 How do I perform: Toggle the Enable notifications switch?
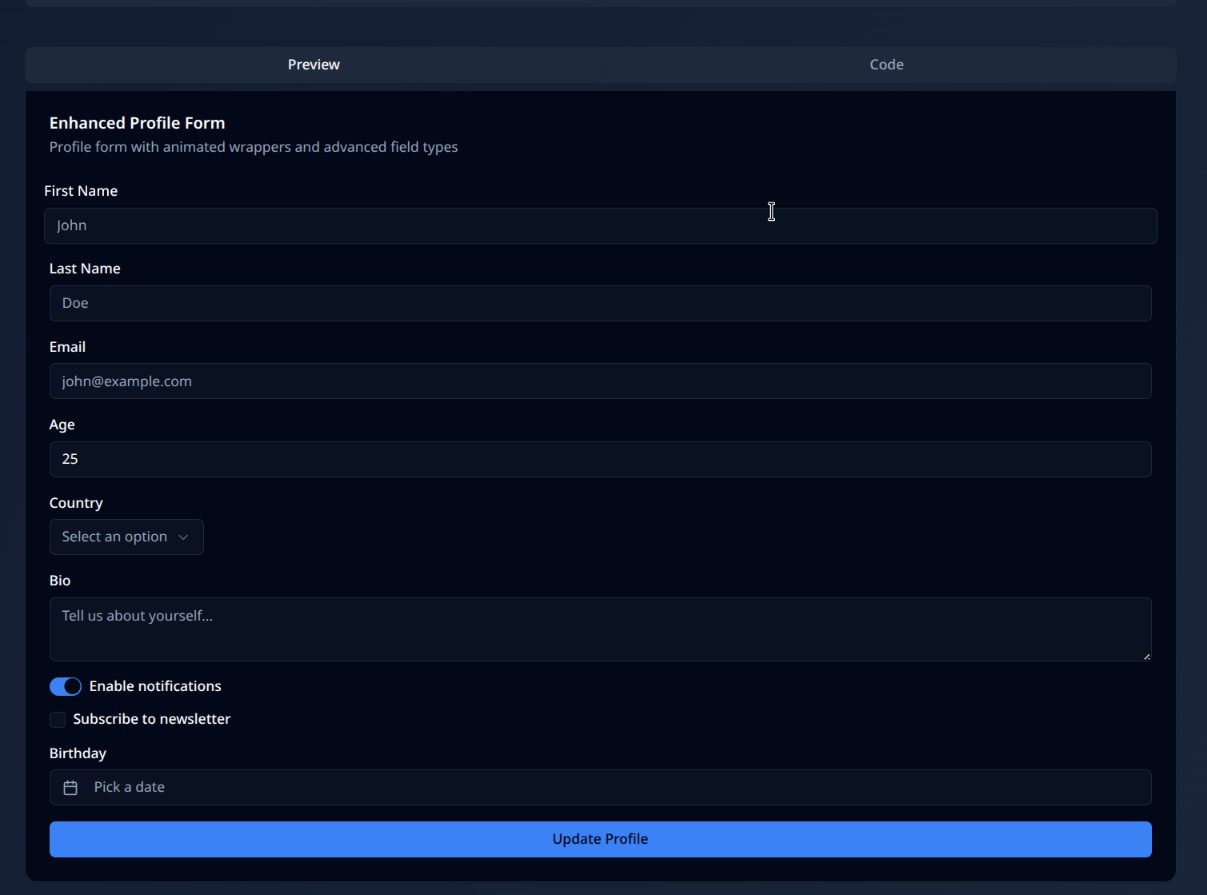point(65,686)
